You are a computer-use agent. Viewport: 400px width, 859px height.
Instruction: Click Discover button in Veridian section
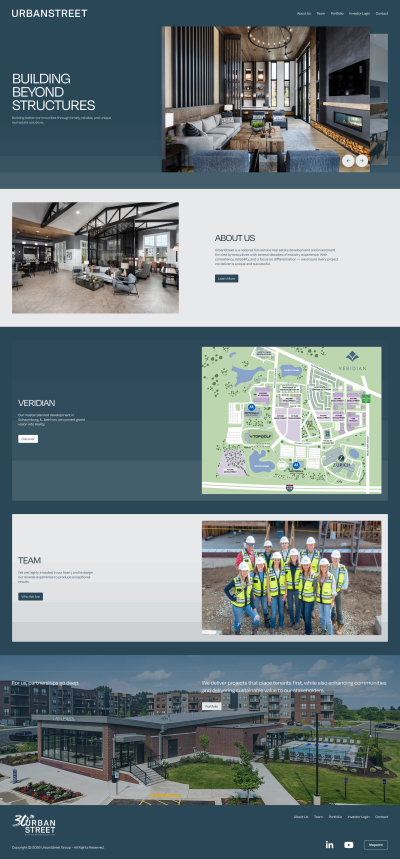point(28,439)
